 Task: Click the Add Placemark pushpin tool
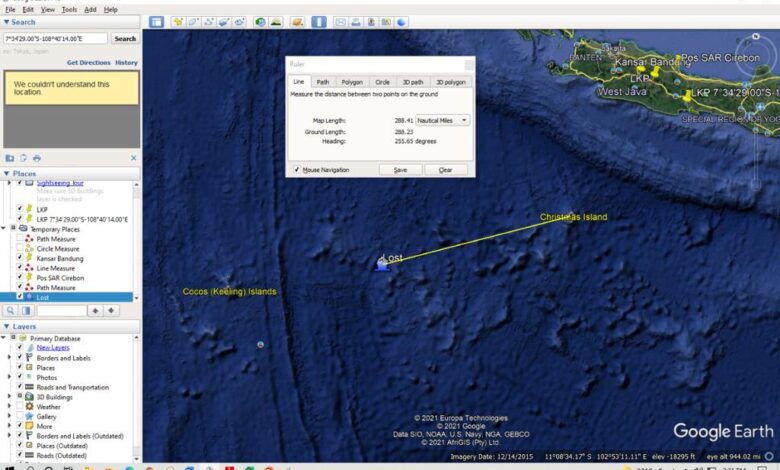point(178,22)
